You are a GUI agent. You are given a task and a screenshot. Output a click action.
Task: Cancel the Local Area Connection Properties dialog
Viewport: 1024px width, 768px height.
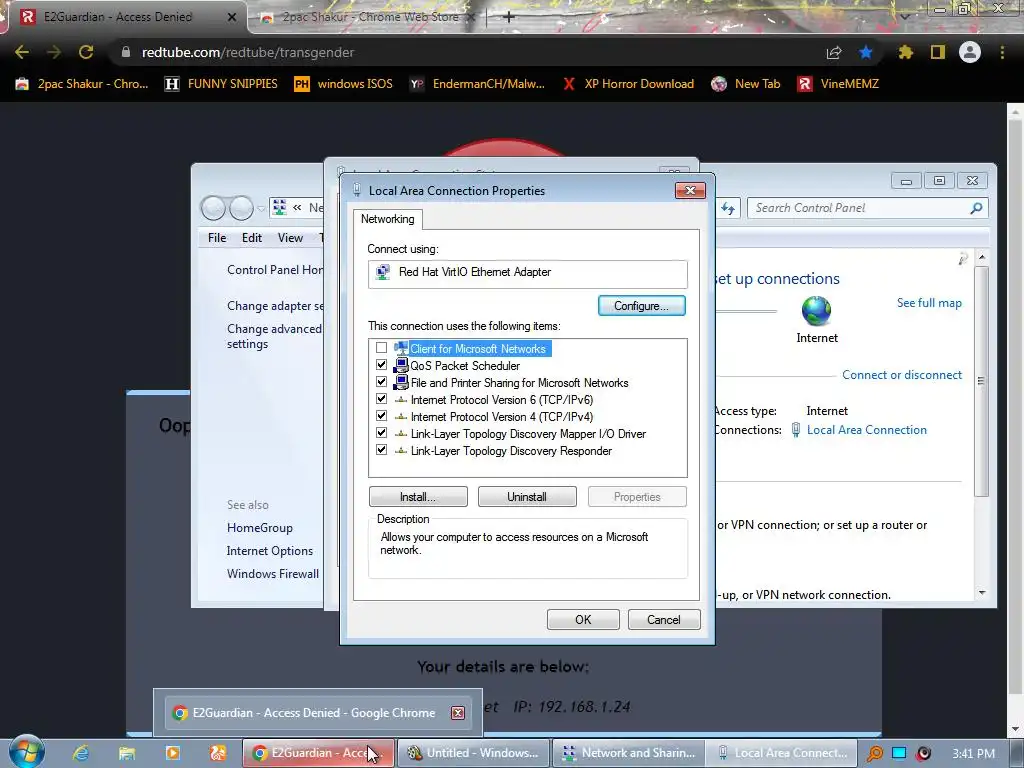pyautogui.click(x=664, y=620)
